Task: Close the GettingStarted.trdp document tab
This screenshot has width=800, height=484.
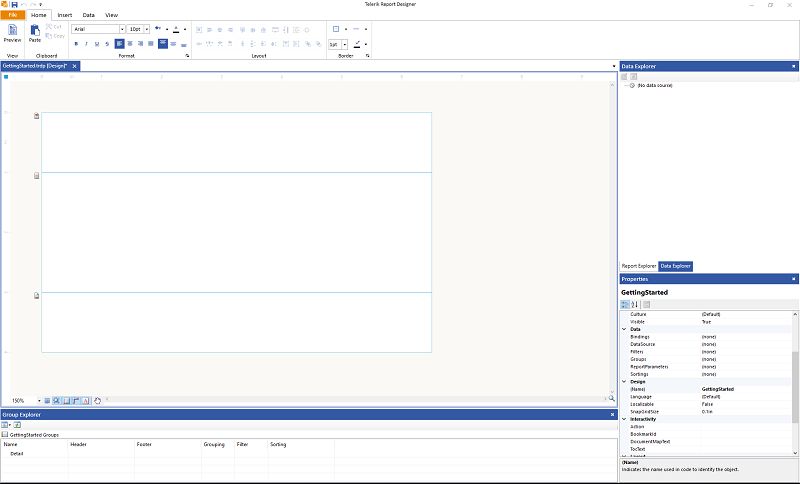Action: (x=74, y=66)
